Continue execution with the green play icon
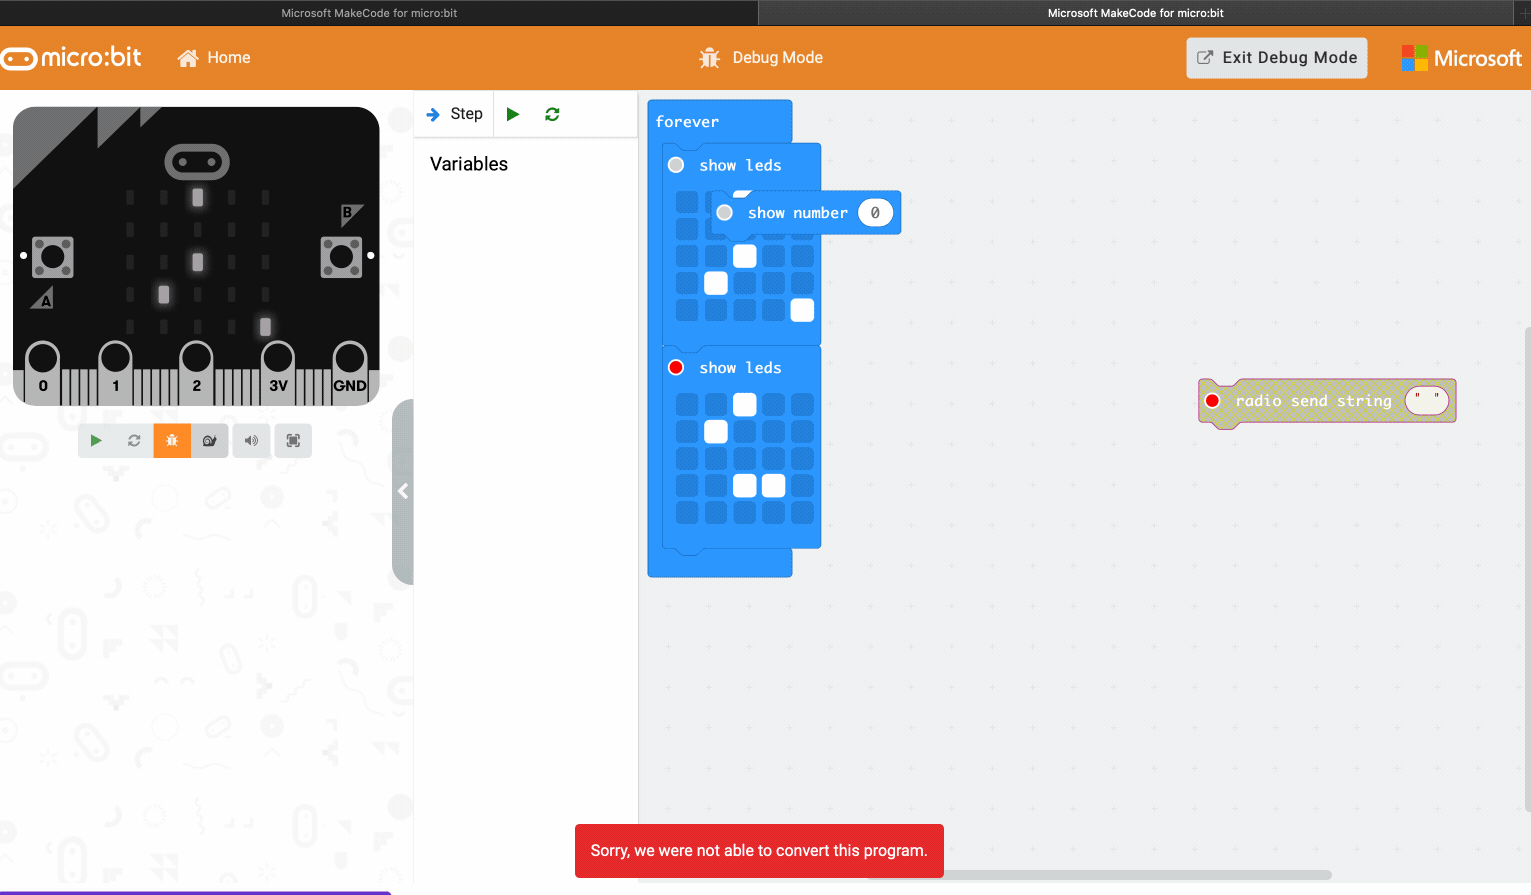 pyautogui.click(x=513, y=113)
